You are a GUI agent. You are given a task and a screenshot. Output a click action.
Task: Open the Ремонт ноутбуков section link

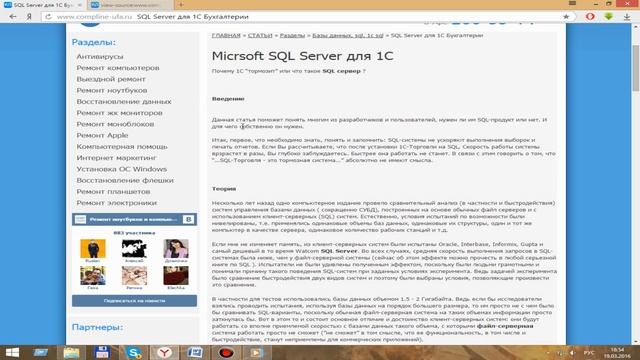coord(112,90)
